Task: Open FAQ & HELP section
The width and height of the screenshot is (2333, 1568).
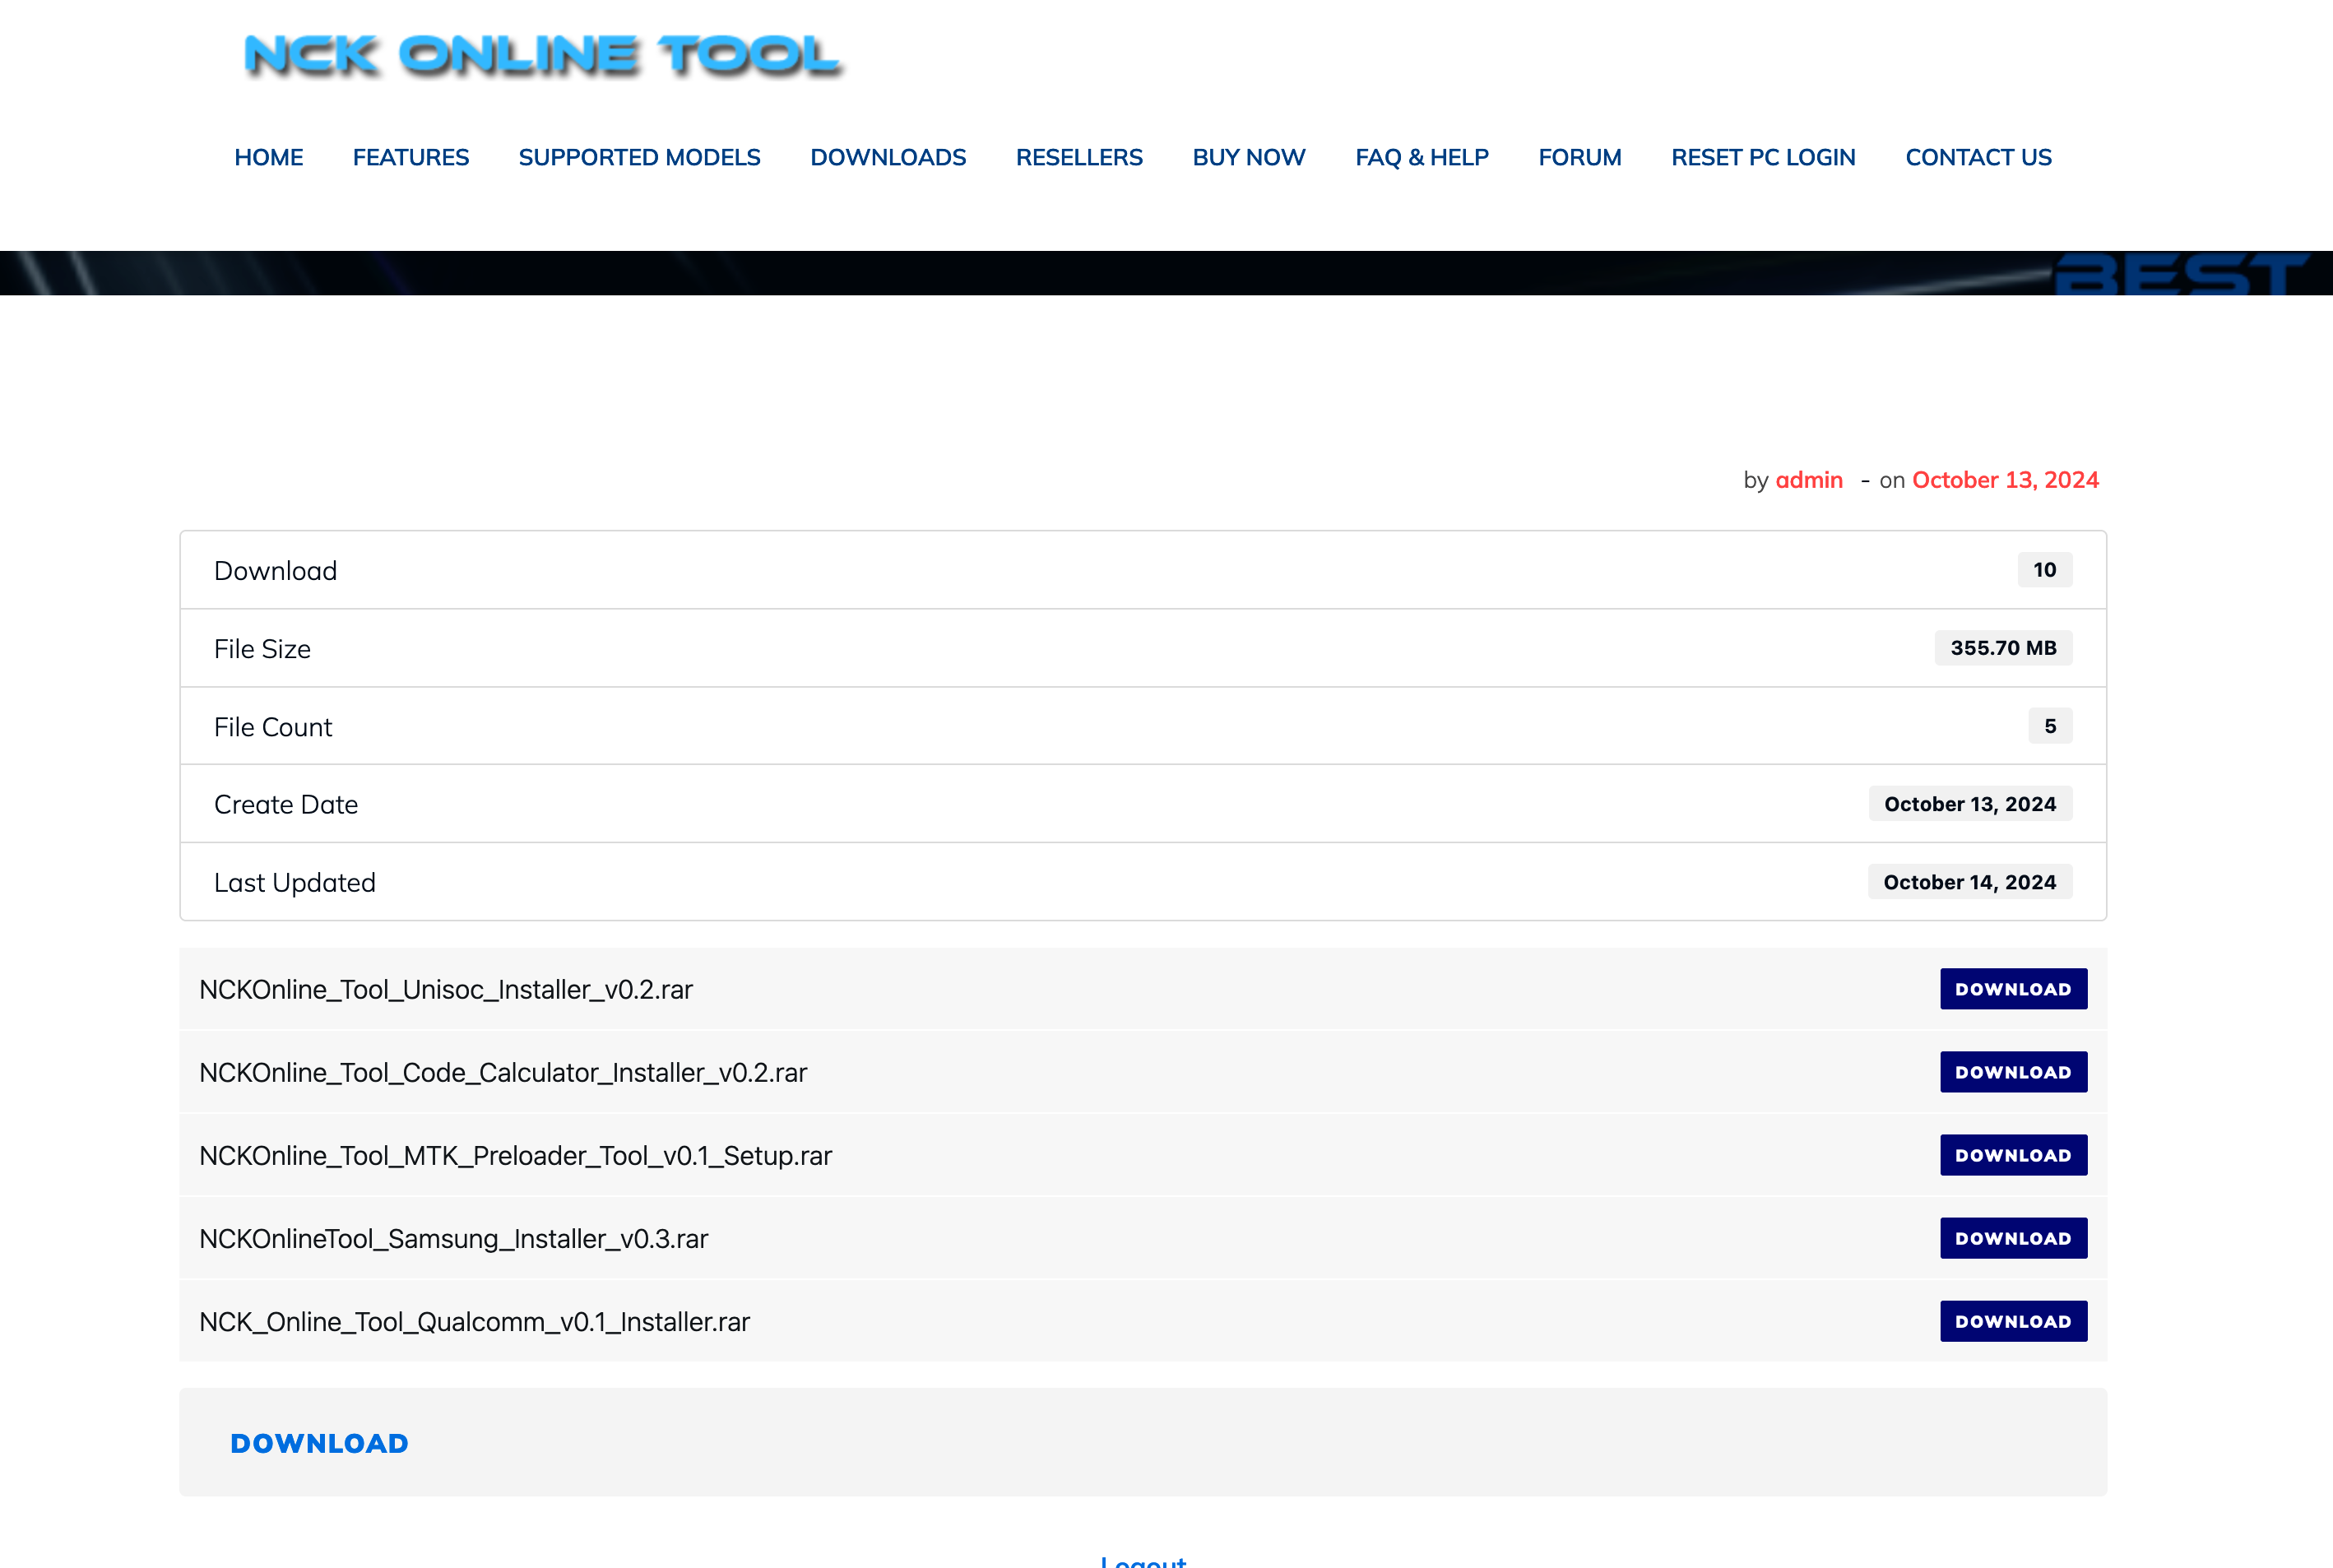Action: click(1421, 157)
